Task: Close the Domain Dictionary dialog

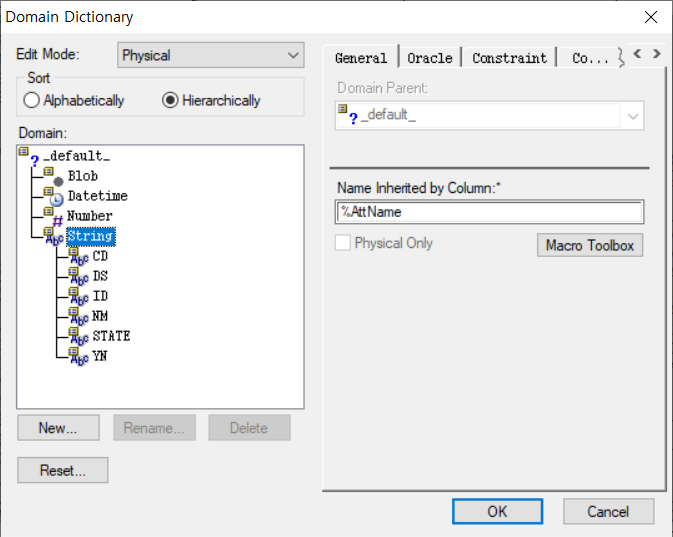Action: point(651,17)
